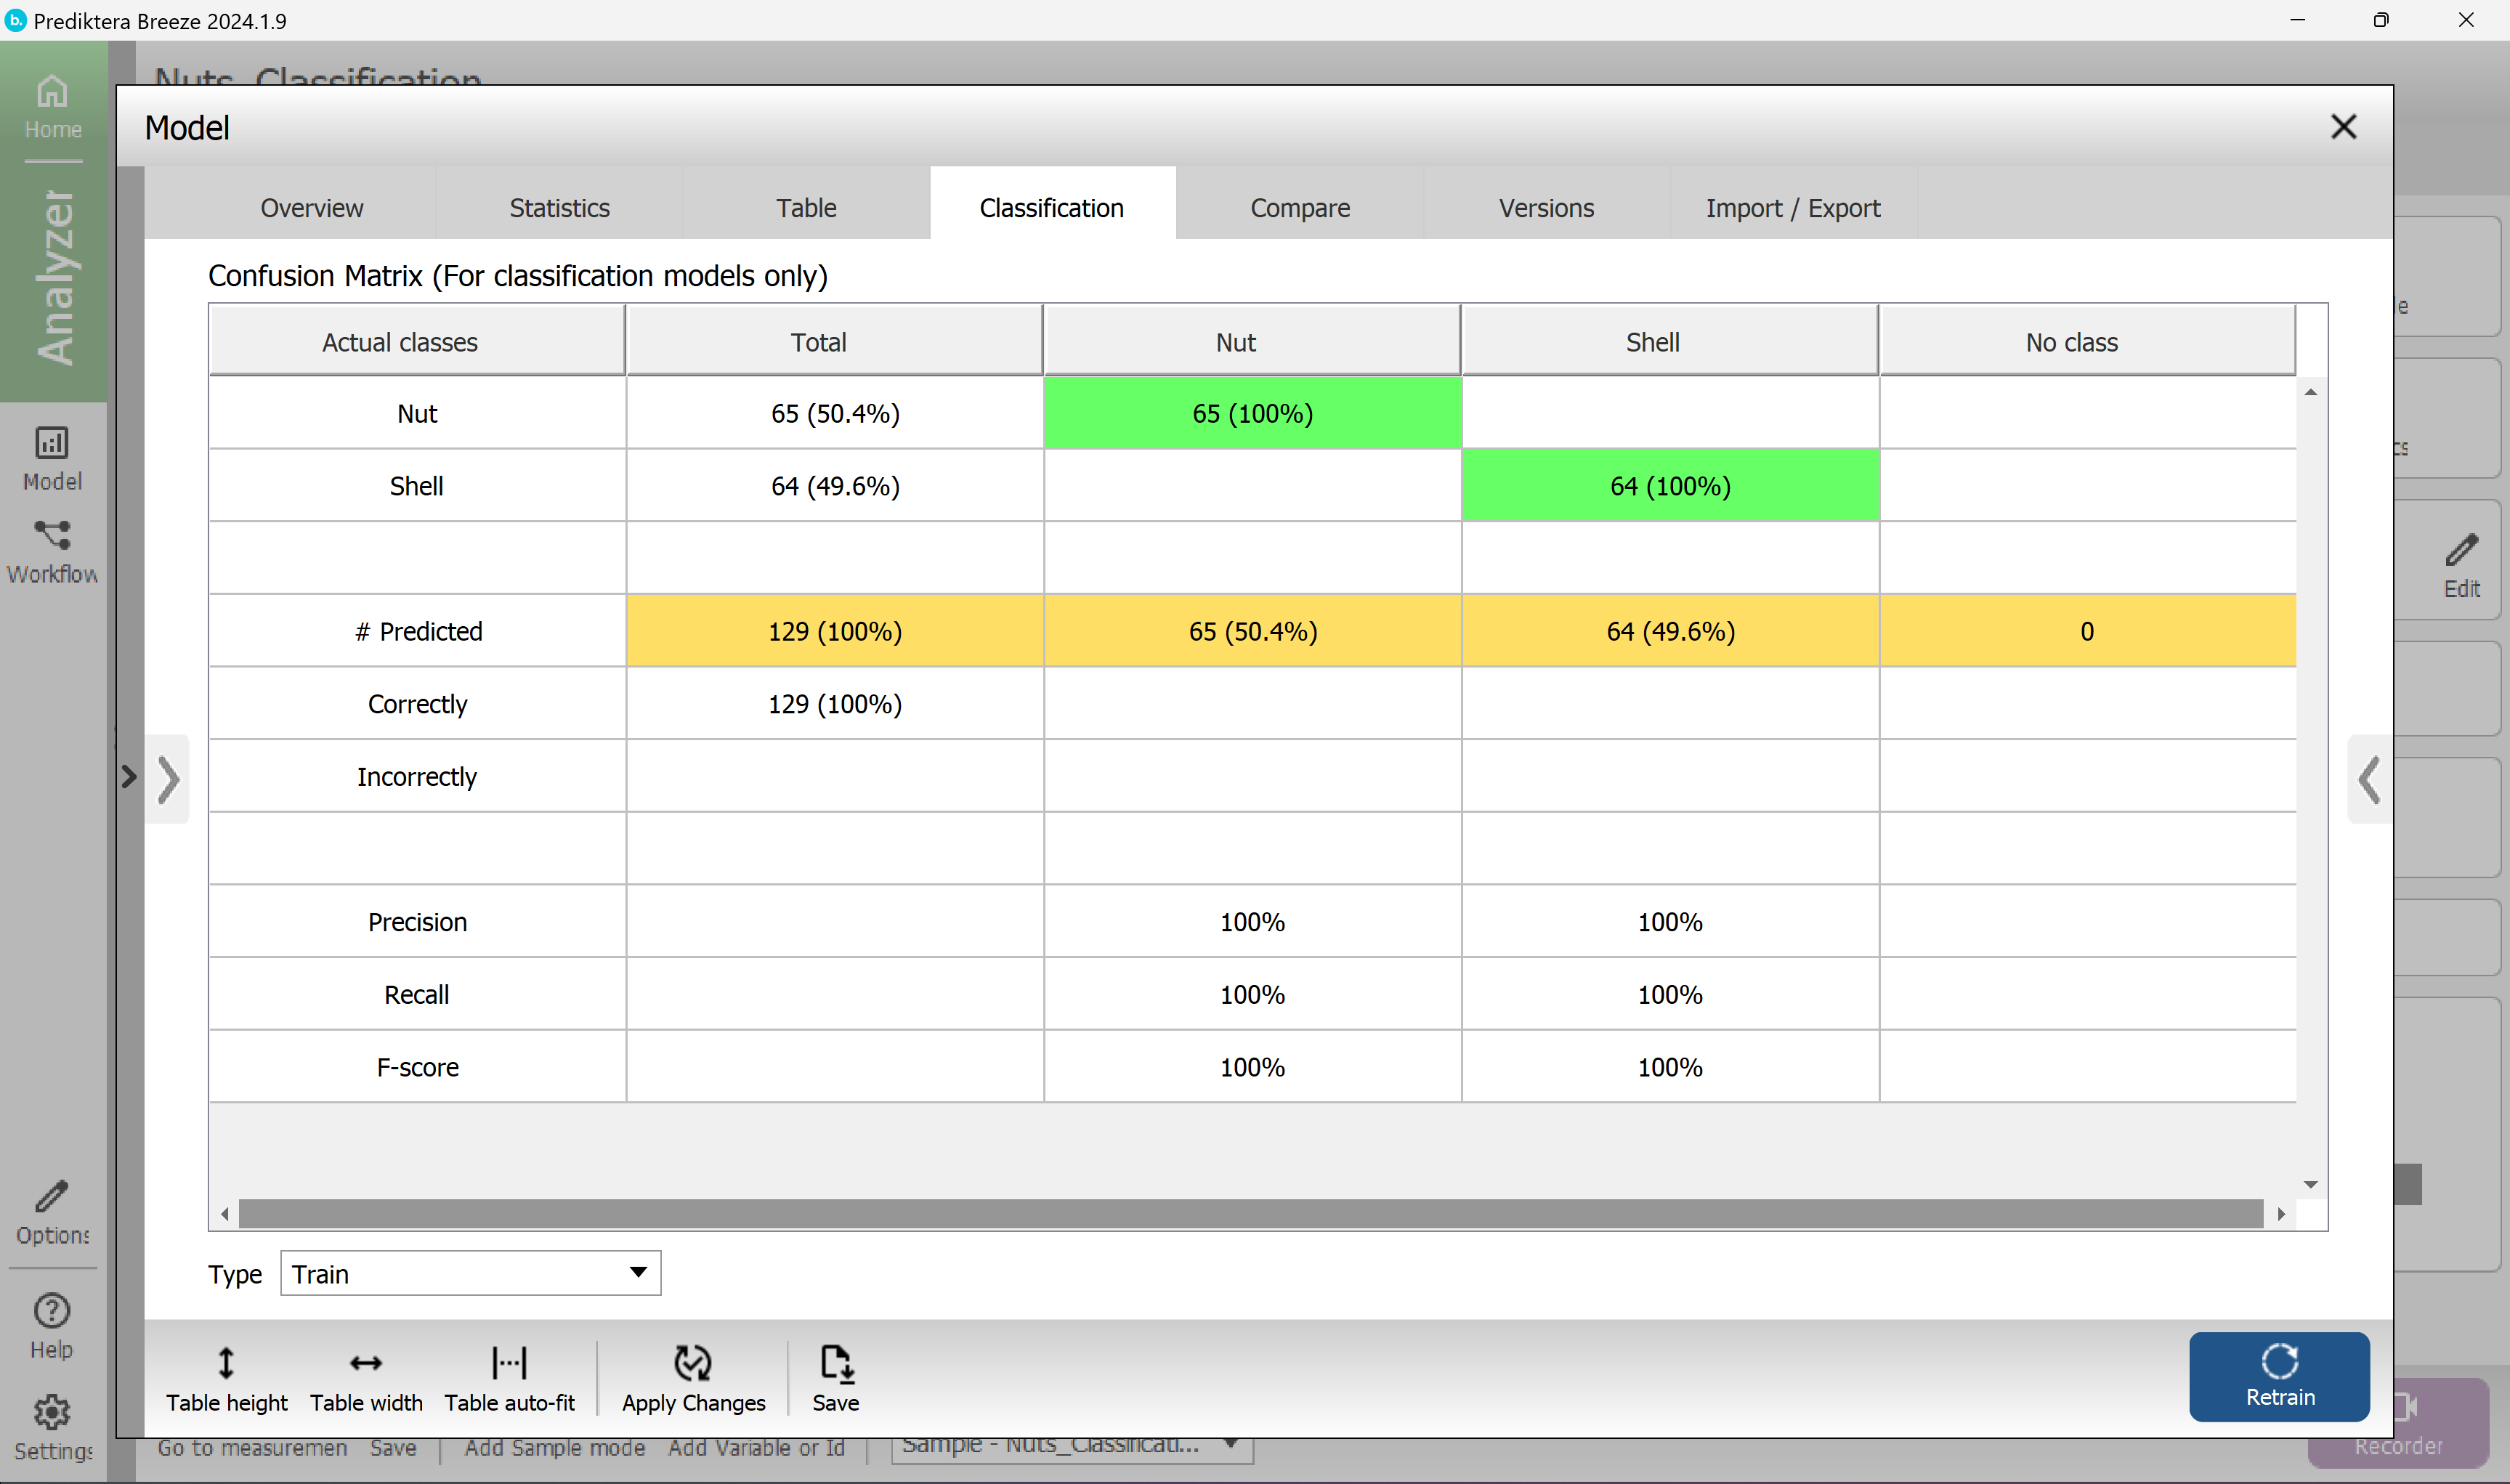Open the Import / Export tab

pyautogui.click(x=1792, y=208)
